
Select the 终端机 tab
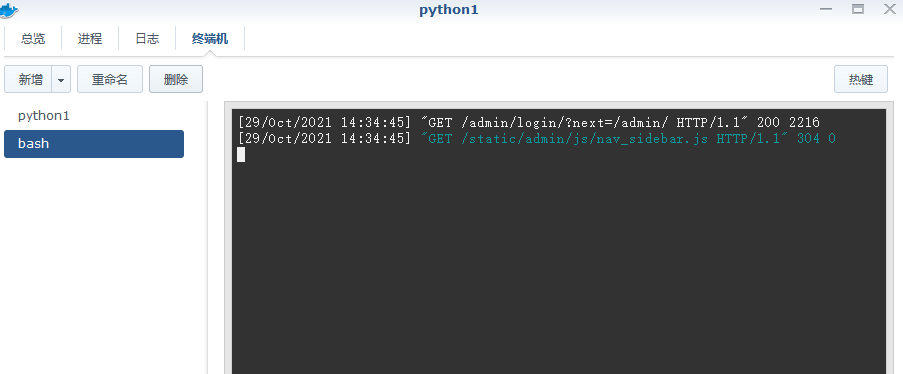(210, 39)
